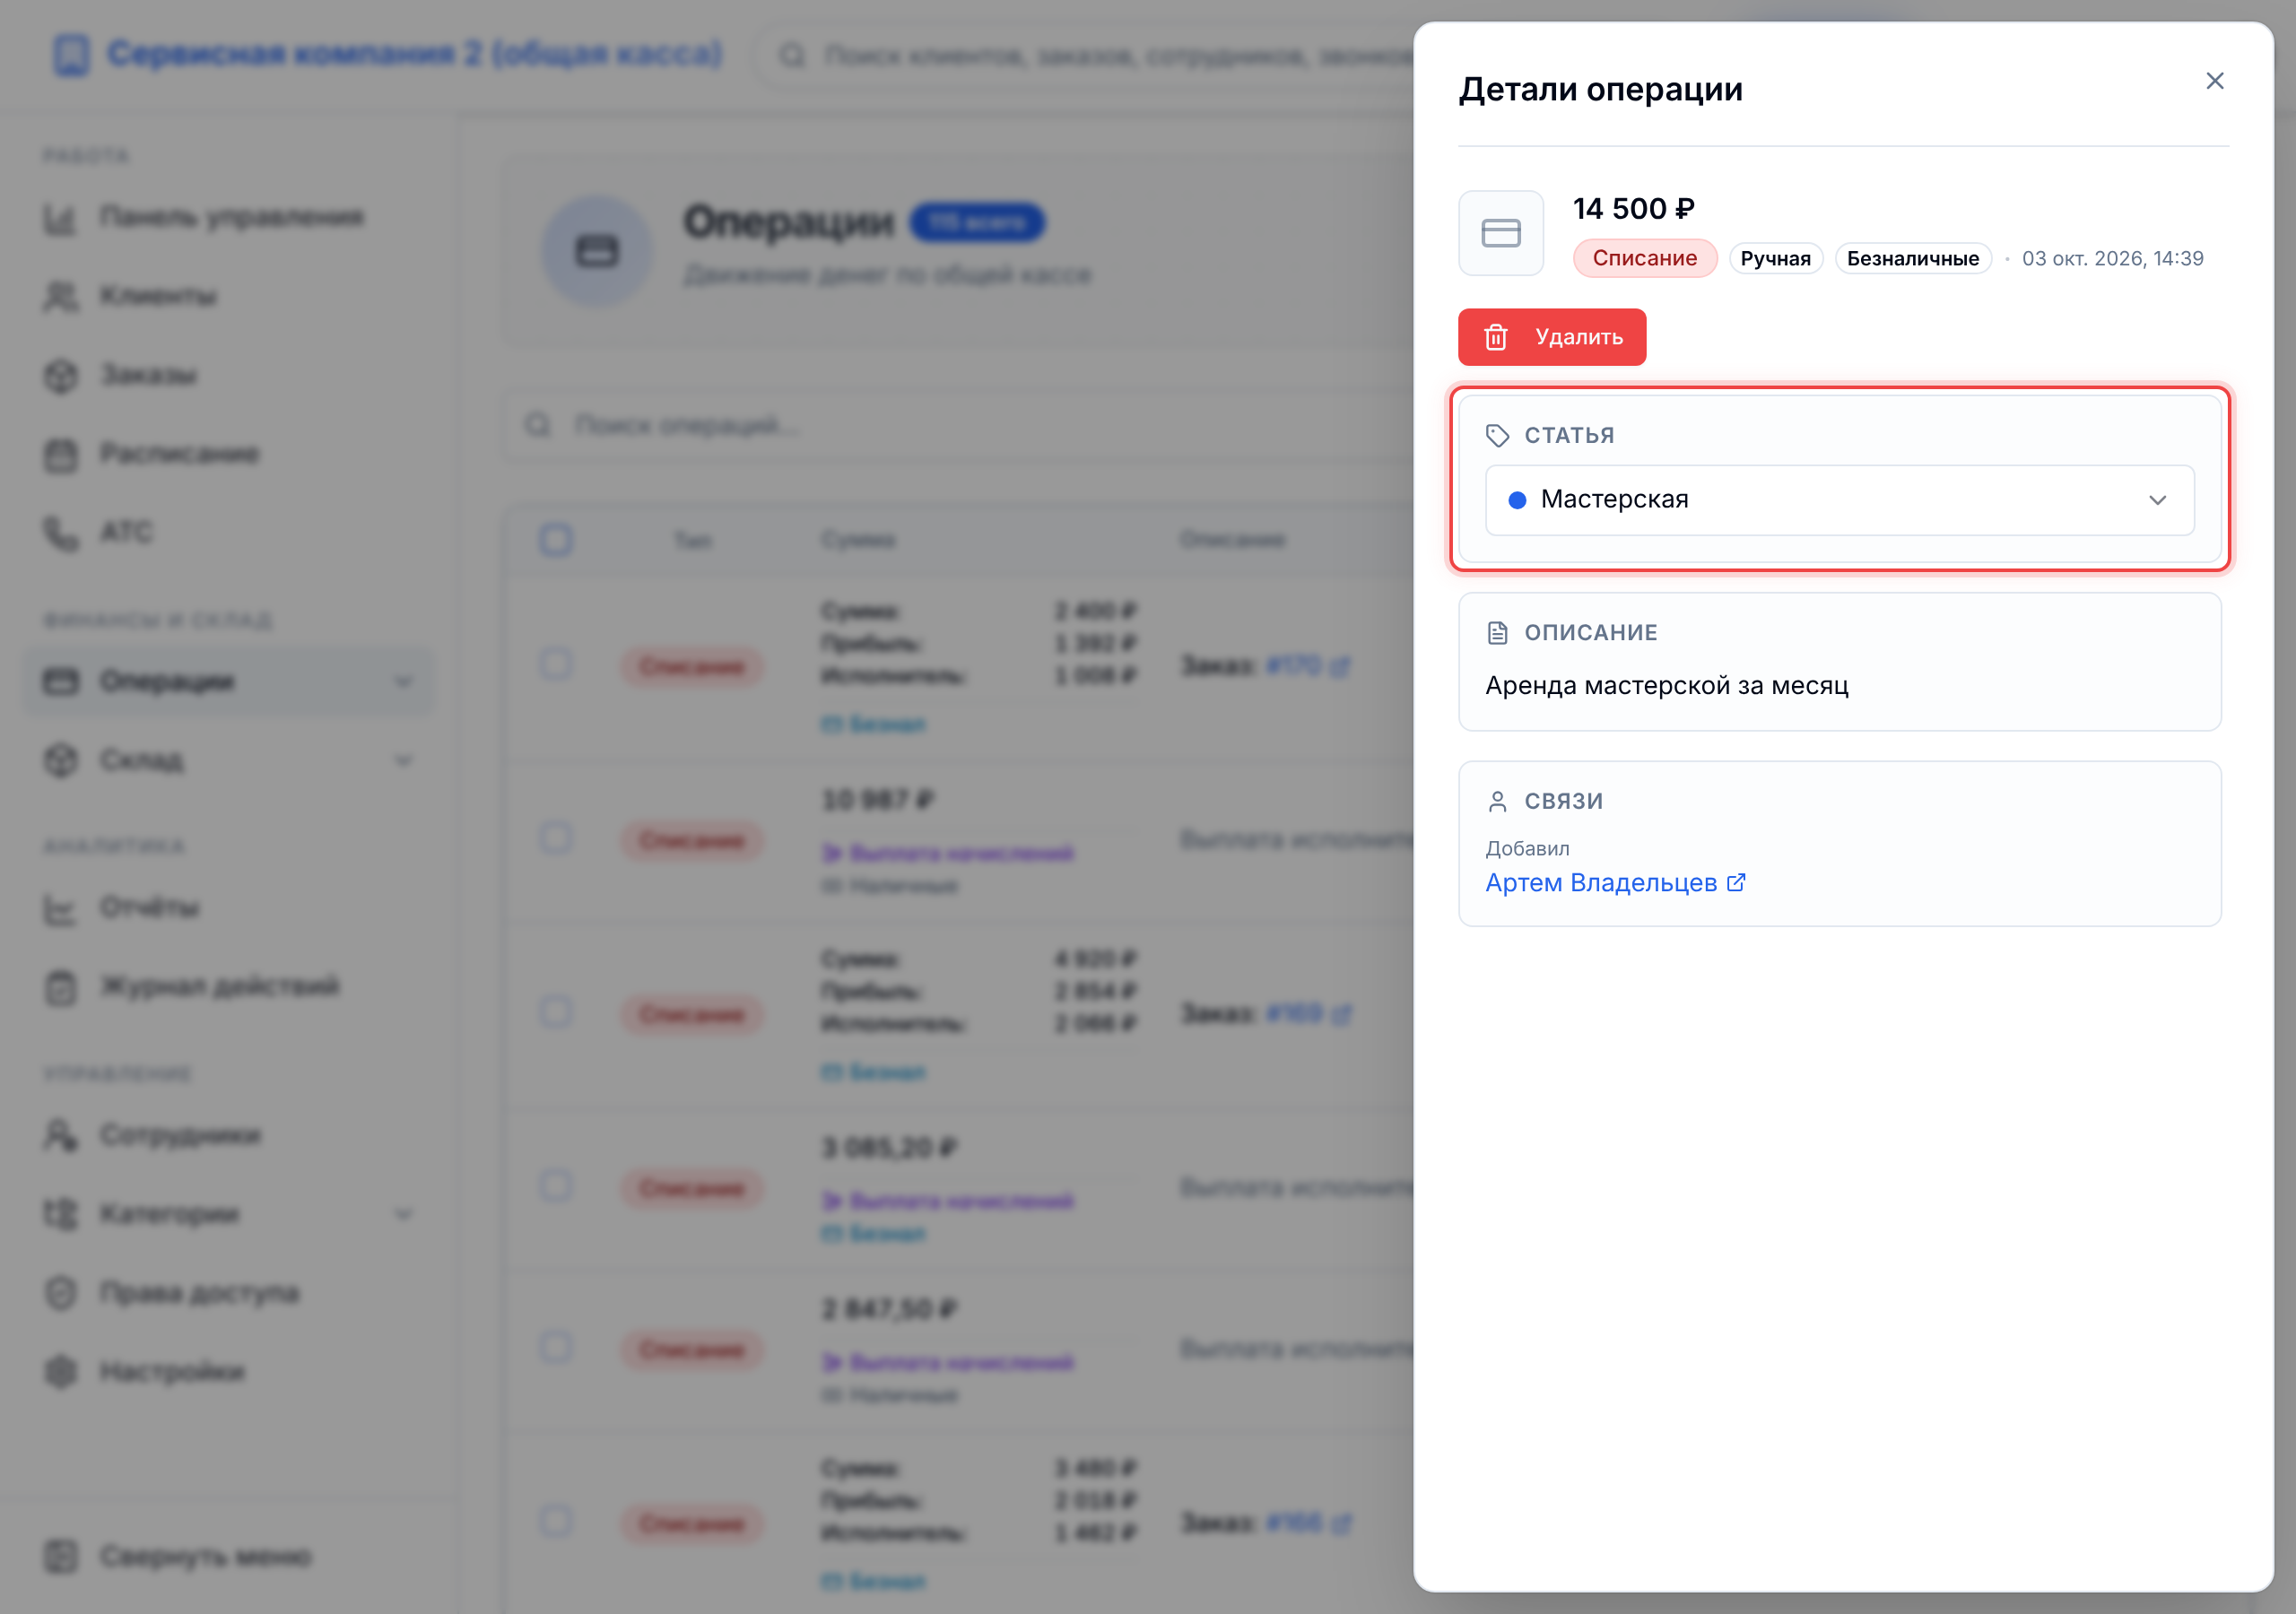Close the operation details panel
The height and width of the screenshot is (1614, 2296).
coord(2214,81)
